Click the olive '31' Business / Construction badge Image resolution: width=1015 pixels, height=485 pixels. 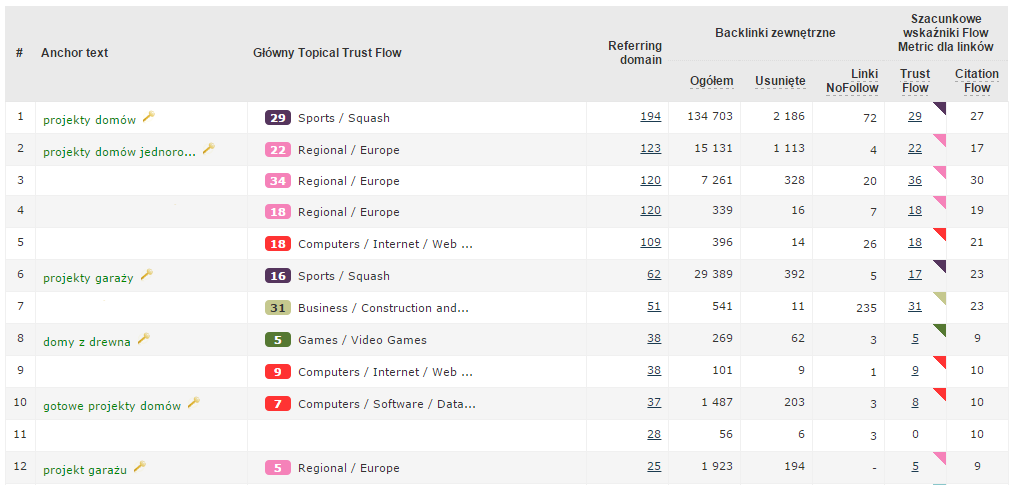pos(278,308)
